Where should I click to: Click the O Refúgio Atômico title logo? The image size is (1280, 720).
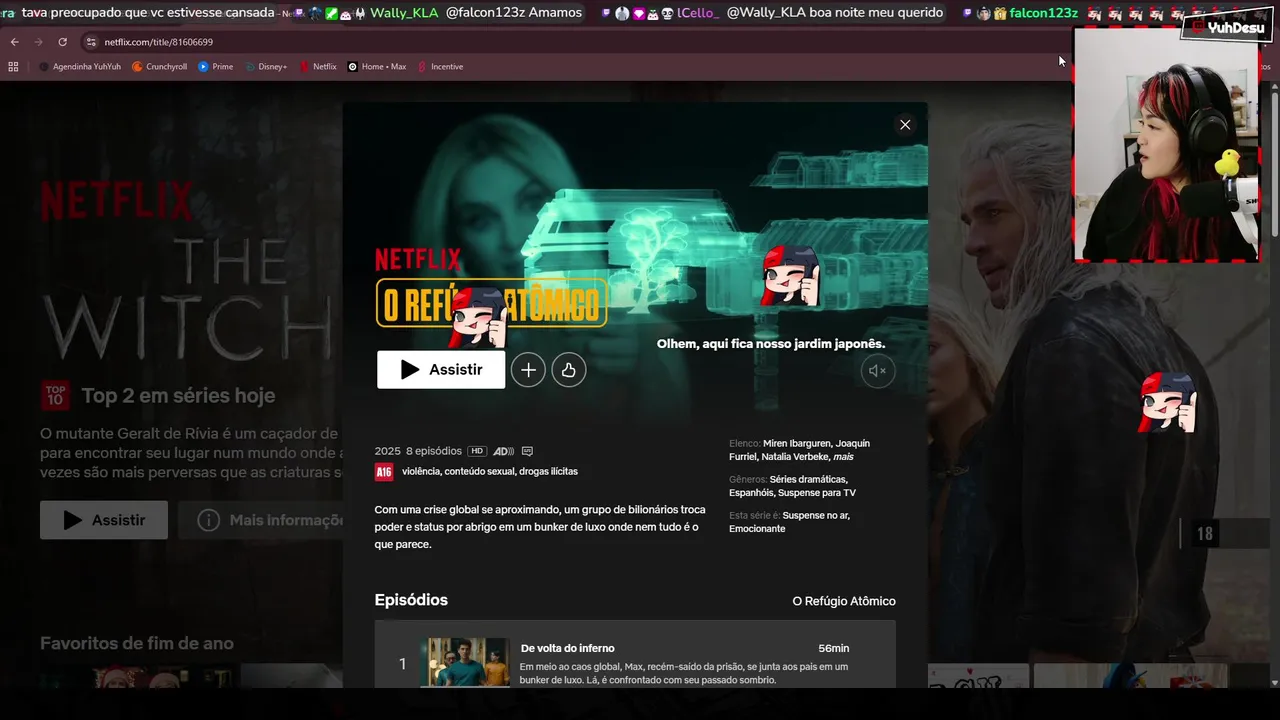pos(491,303)
